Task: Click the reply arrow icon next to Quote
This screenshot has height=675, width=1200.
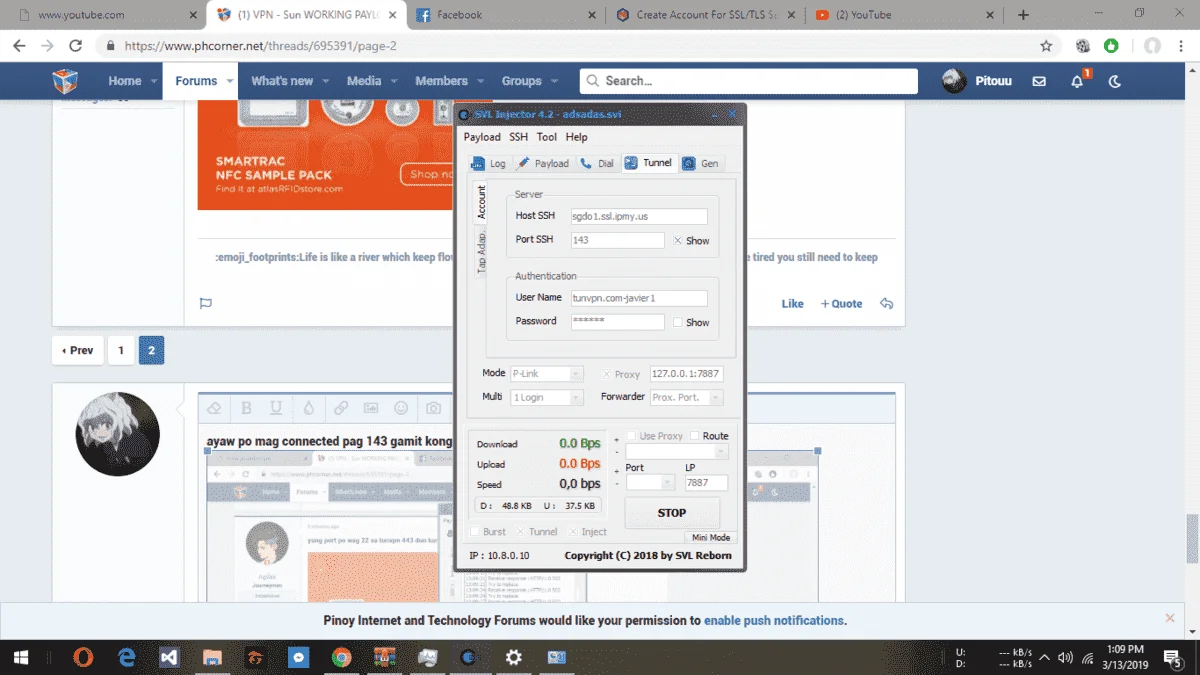Action: [886, 304]
